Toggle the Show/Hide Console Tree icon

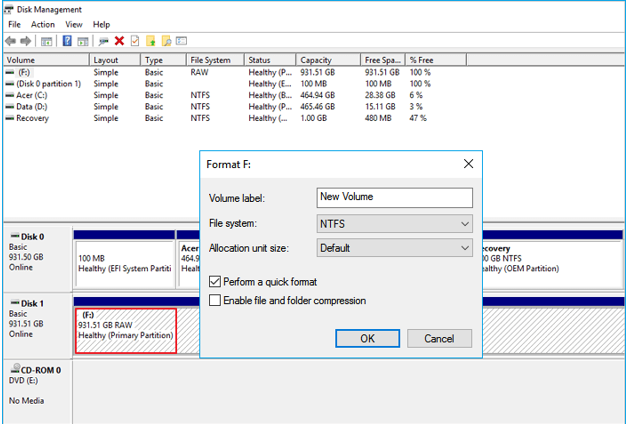(46, 41)
